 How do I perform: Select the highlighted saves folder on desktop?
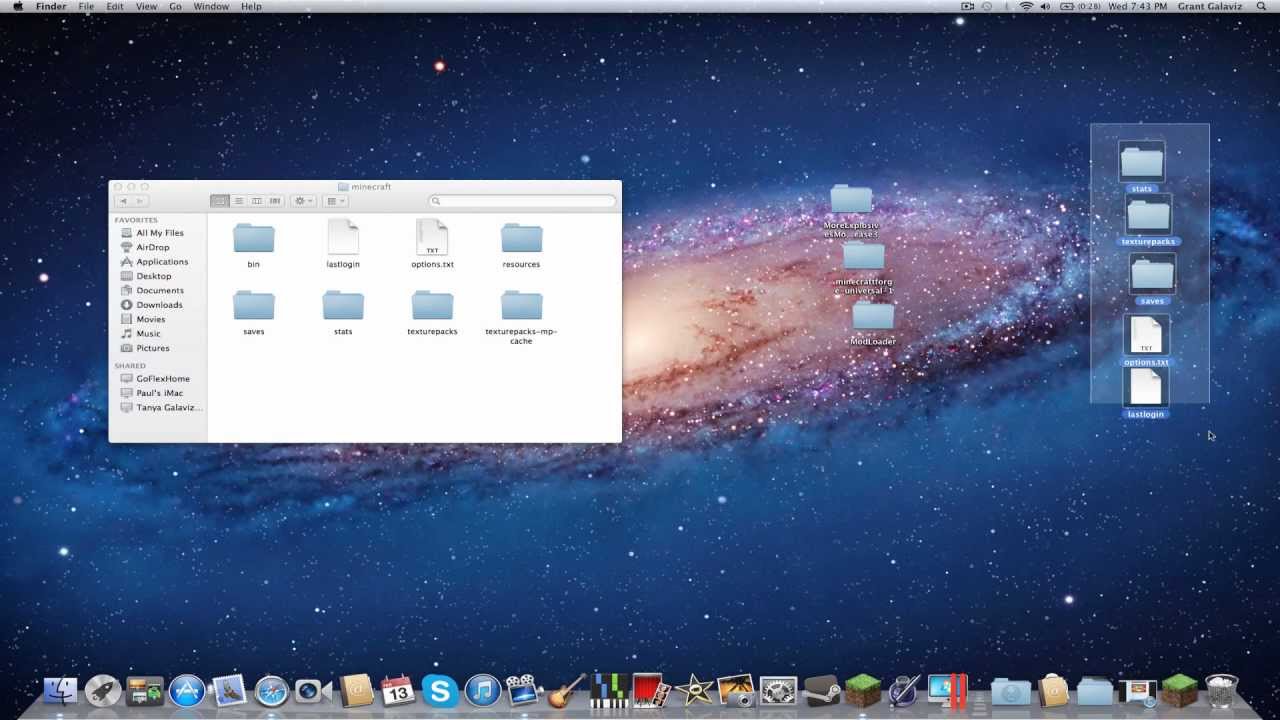1152,279
